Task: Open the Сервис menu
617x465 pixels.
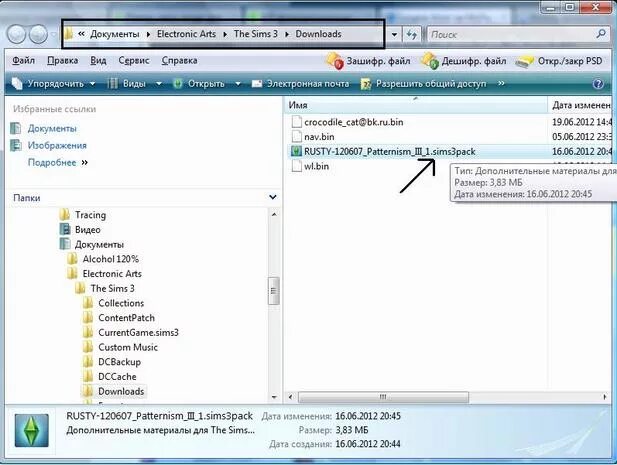Action: point(134,61)
